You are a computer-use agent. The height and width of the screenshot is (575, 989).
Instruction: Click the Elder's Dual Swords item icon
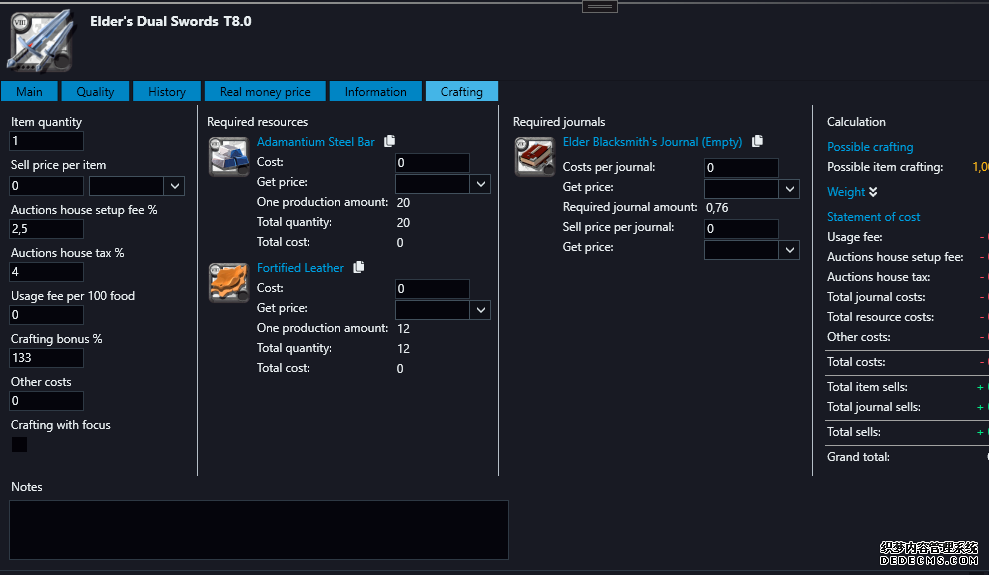40,40
